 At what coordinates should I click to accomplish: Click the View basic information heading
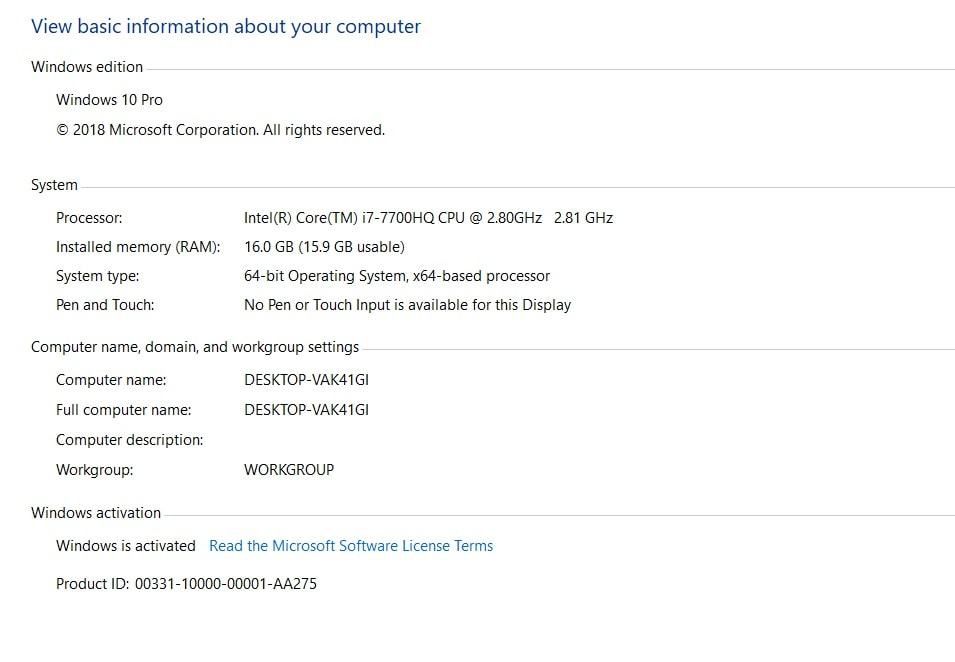pos(226,26)
